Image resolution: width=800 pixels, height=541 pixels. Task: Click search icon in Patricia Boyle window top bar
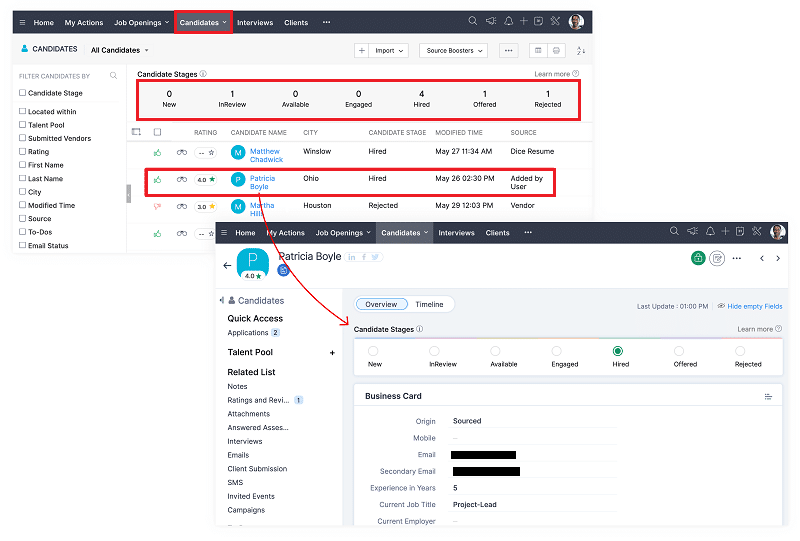click(x=674, y=231)
